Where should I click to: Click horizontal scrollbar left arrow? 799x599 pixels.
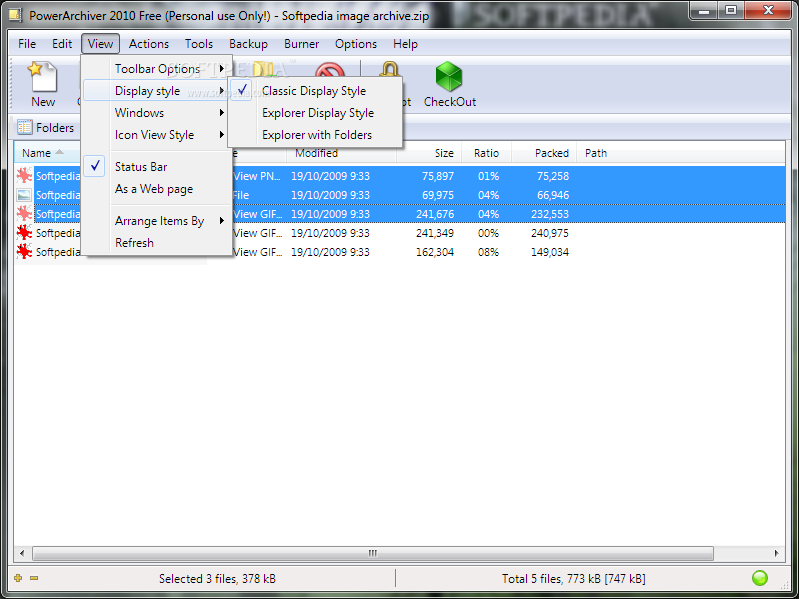[x=22, y=553]
